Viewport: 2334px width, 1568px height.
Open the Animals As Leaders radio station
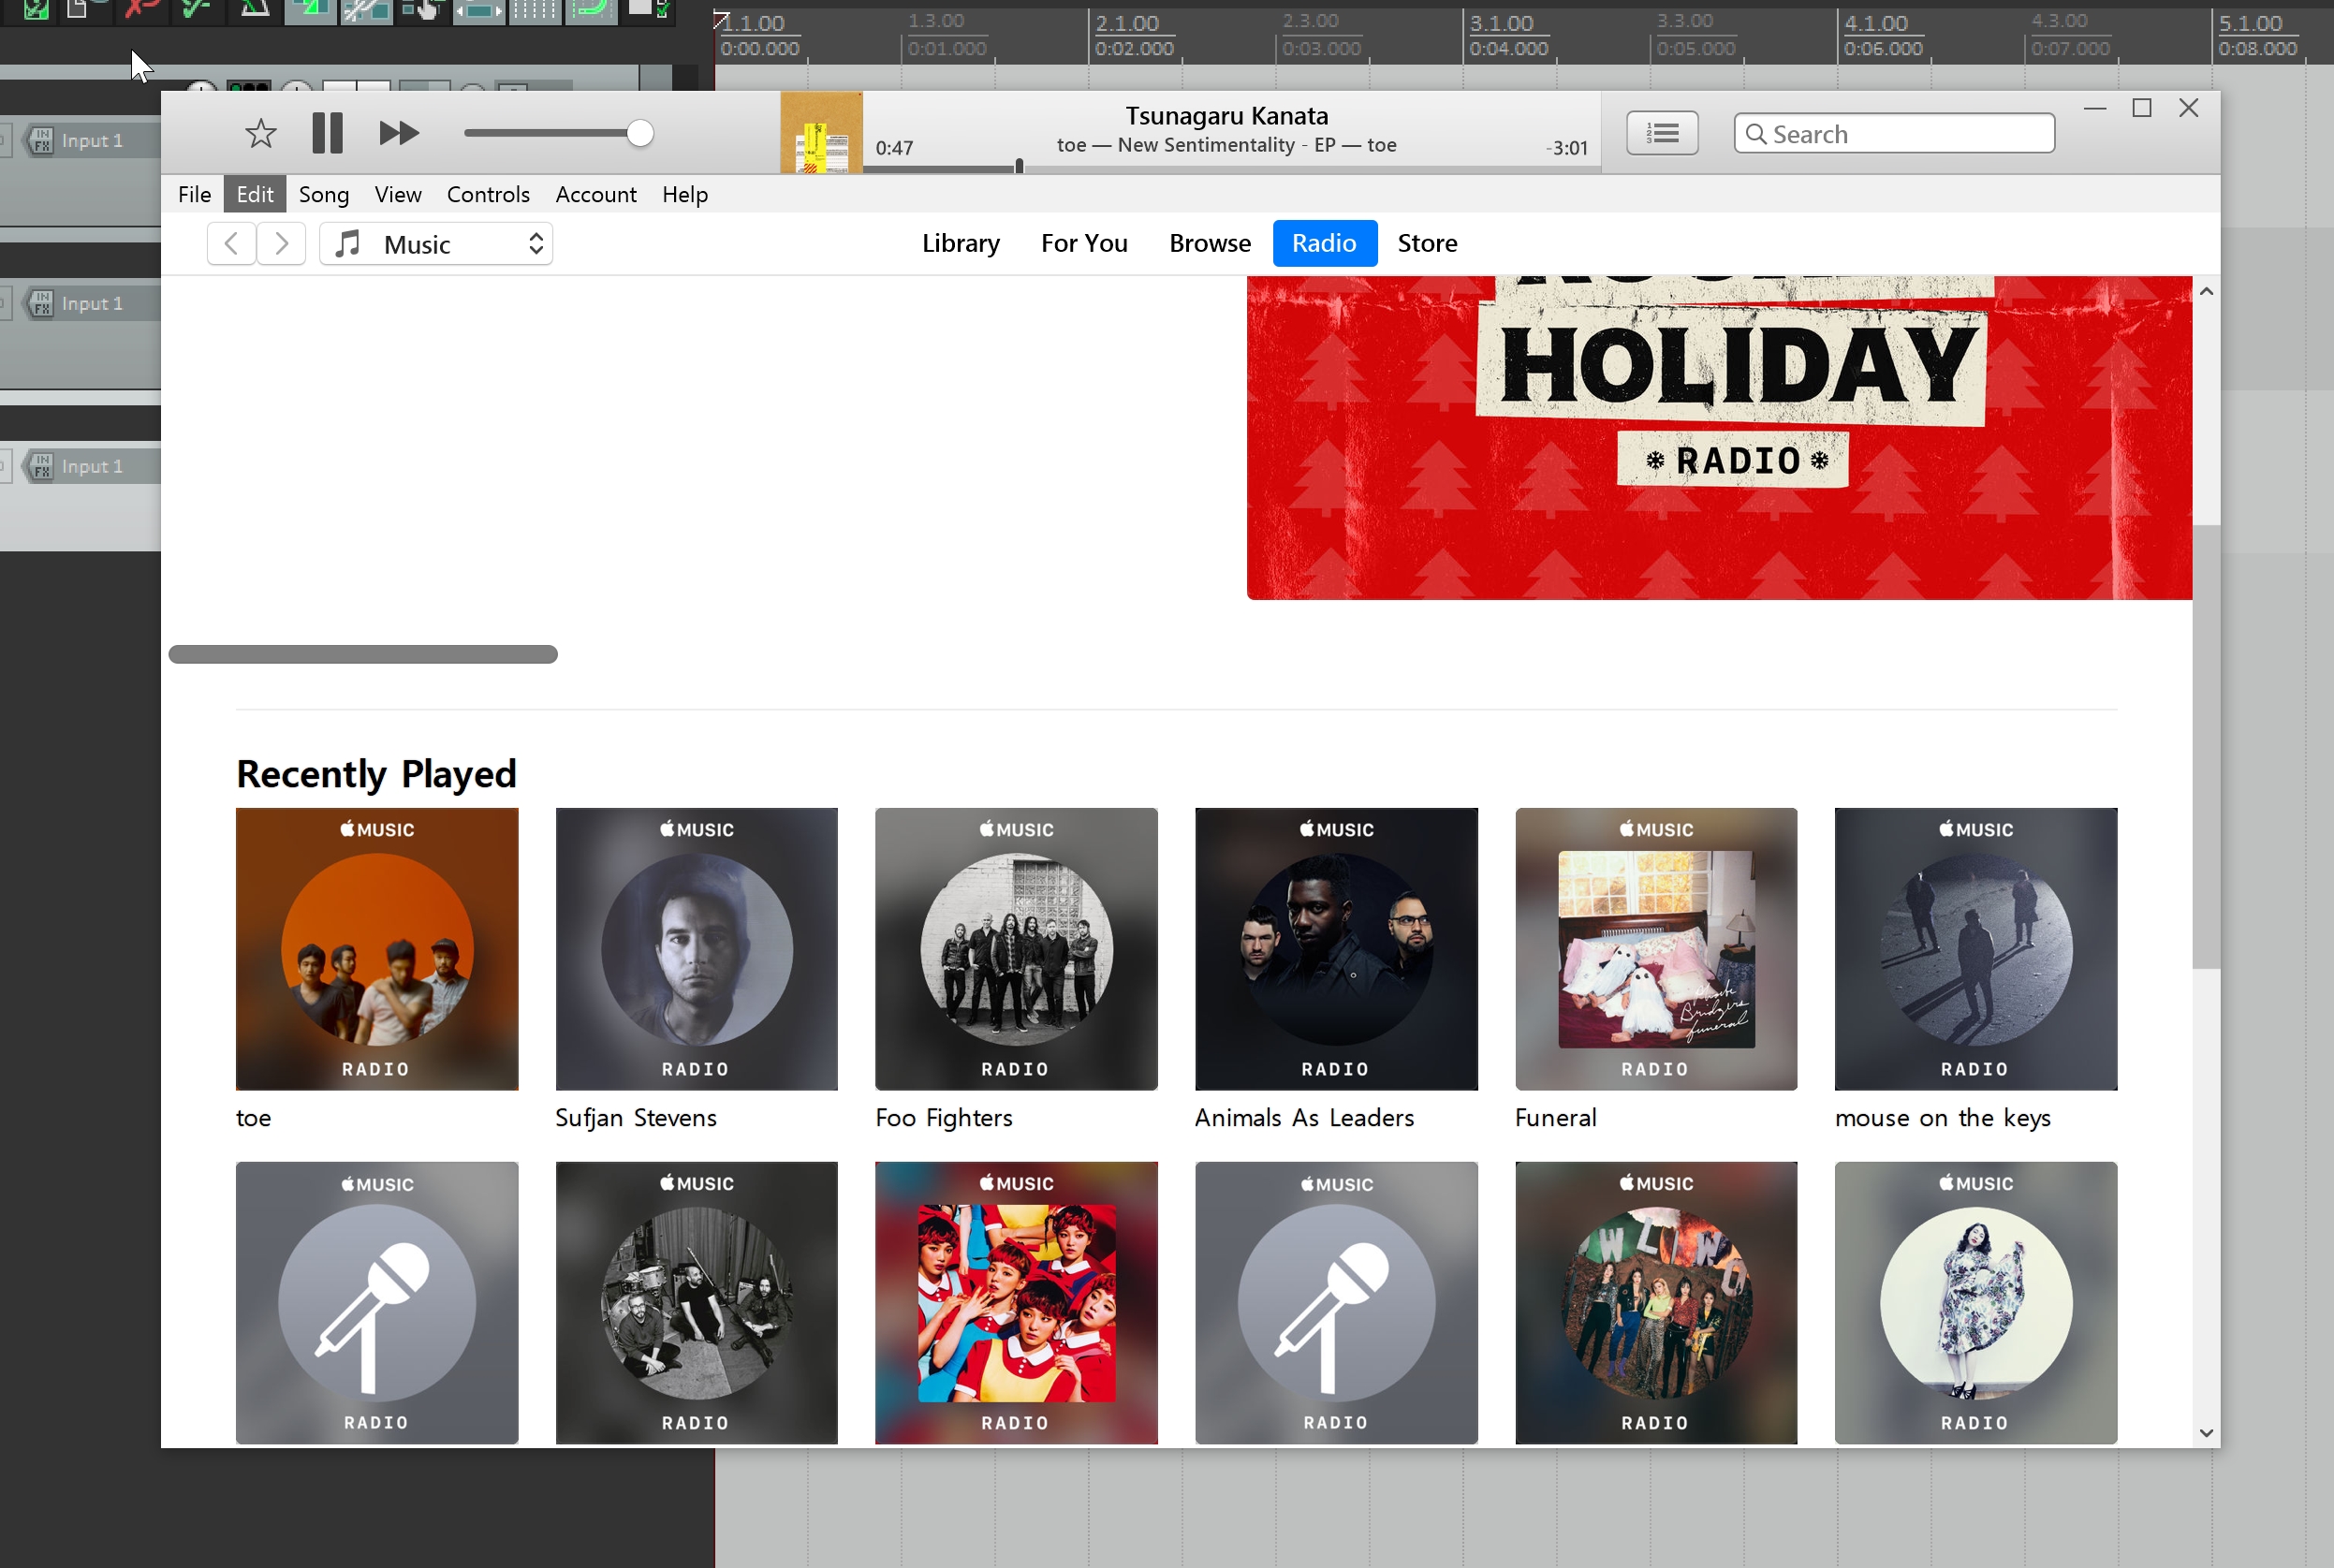[x=1335, y=948]
